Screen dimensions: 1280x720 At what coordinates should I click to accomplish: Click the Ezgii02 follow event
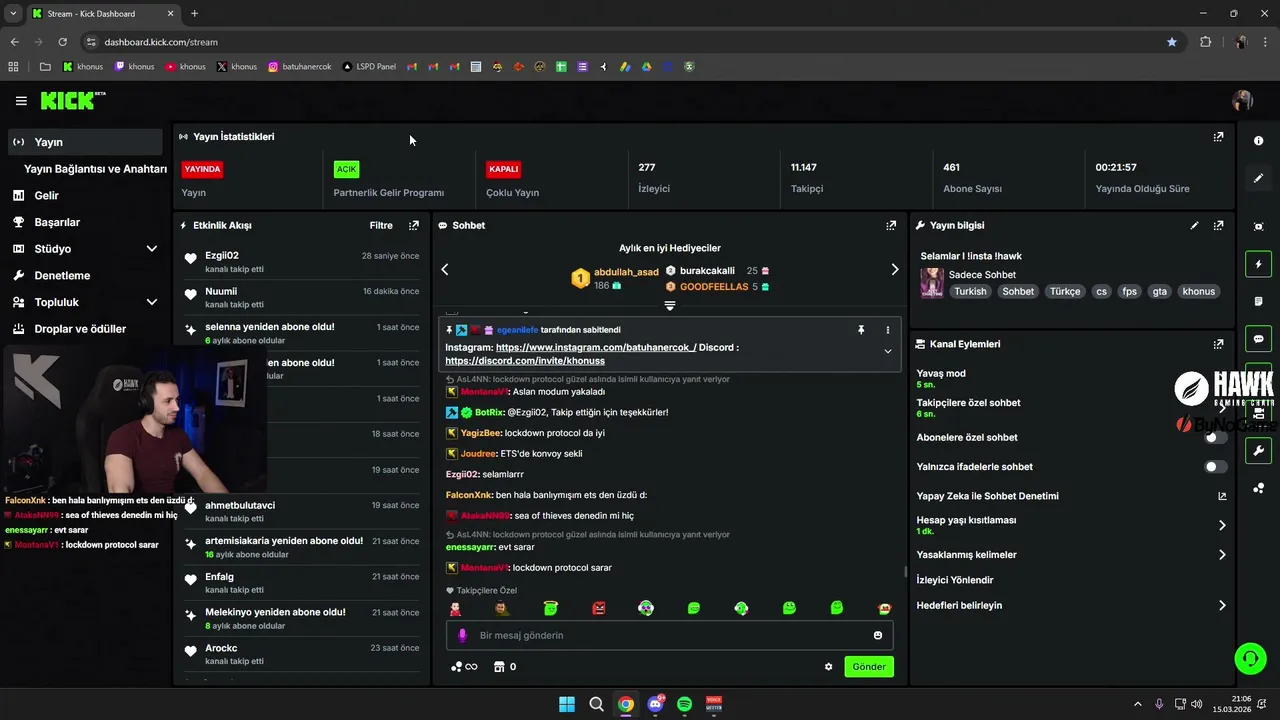coord(302,262)
